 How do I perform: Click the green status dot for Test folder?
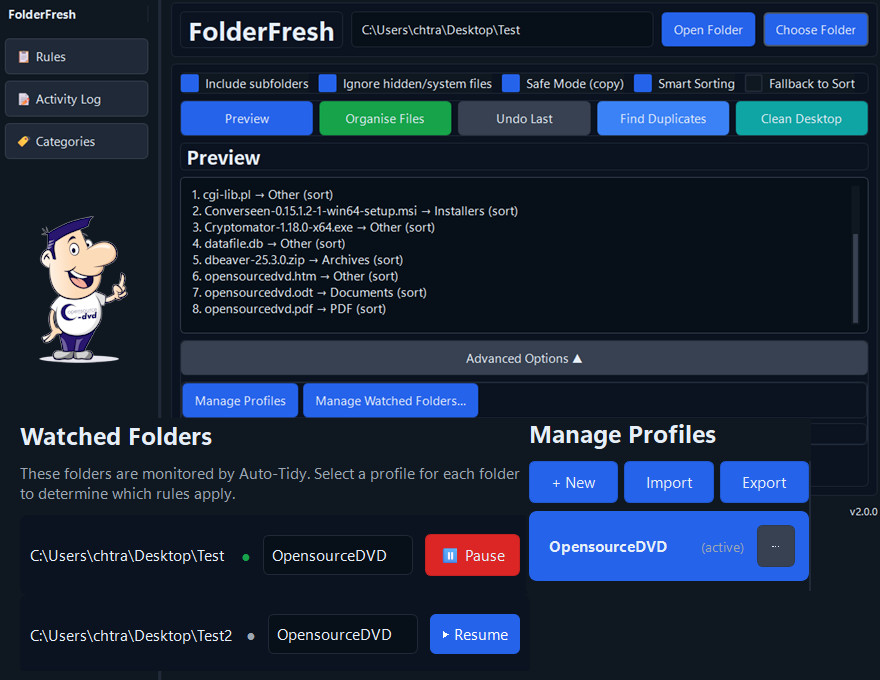click(x=246, y=556)
